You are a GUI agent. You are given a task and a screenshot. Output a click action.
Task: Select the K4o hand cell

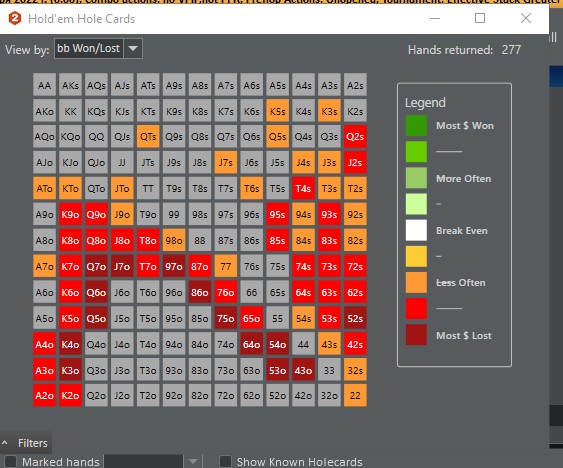coord(70,344)
